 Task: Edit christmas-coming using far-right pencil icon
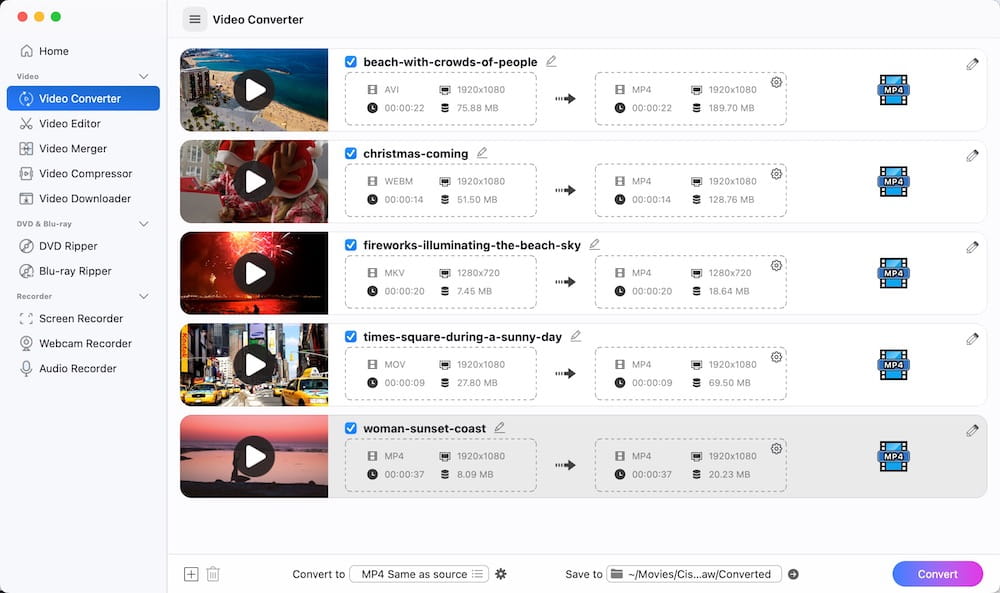pos(972,156)
